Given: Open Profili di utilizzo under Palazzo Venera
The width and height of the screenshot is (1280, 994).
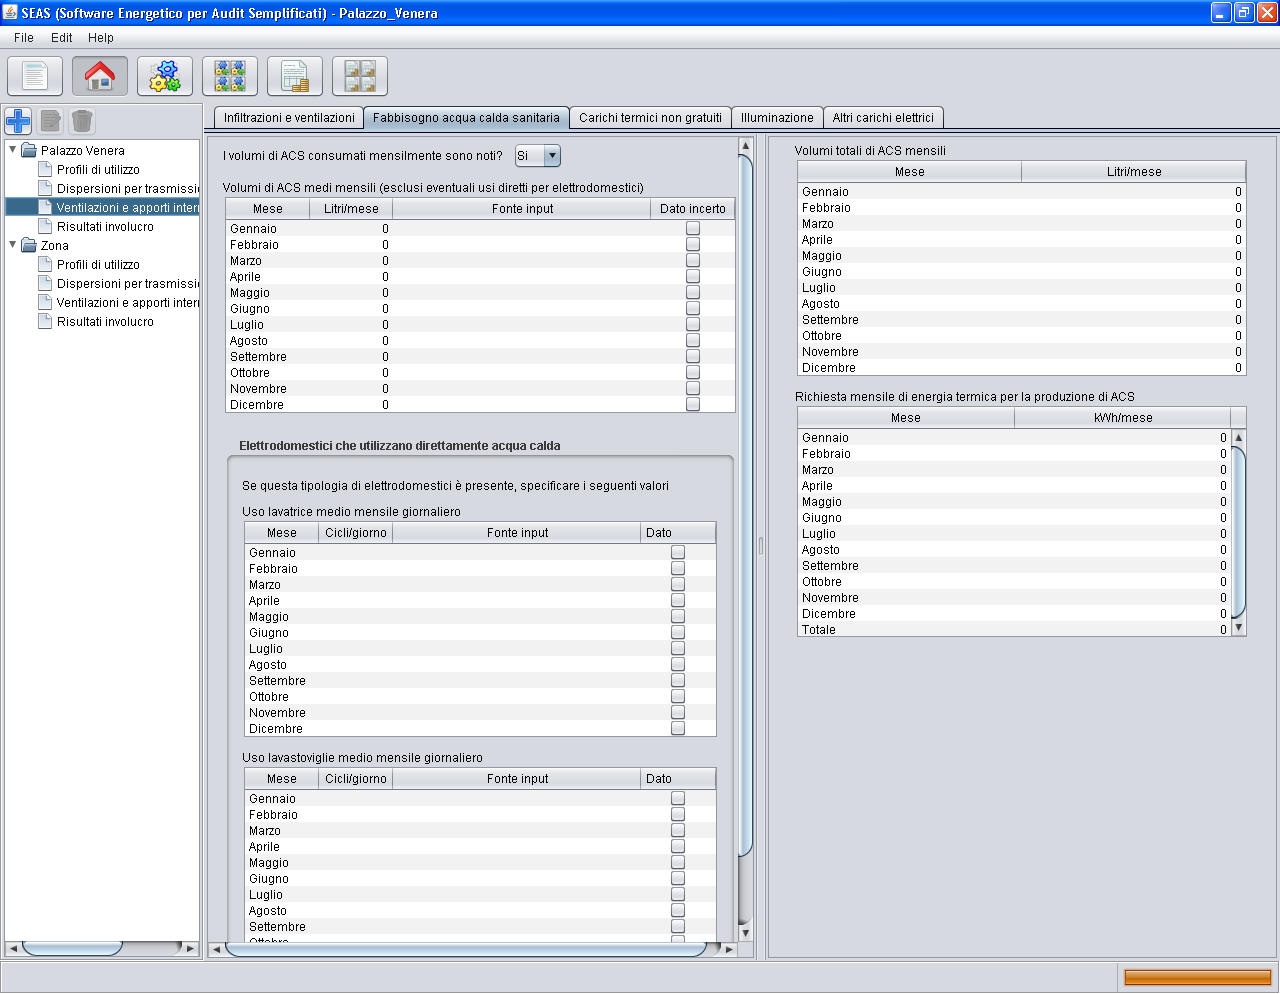Looking at the screenshot, I should (x=89, y=170).
